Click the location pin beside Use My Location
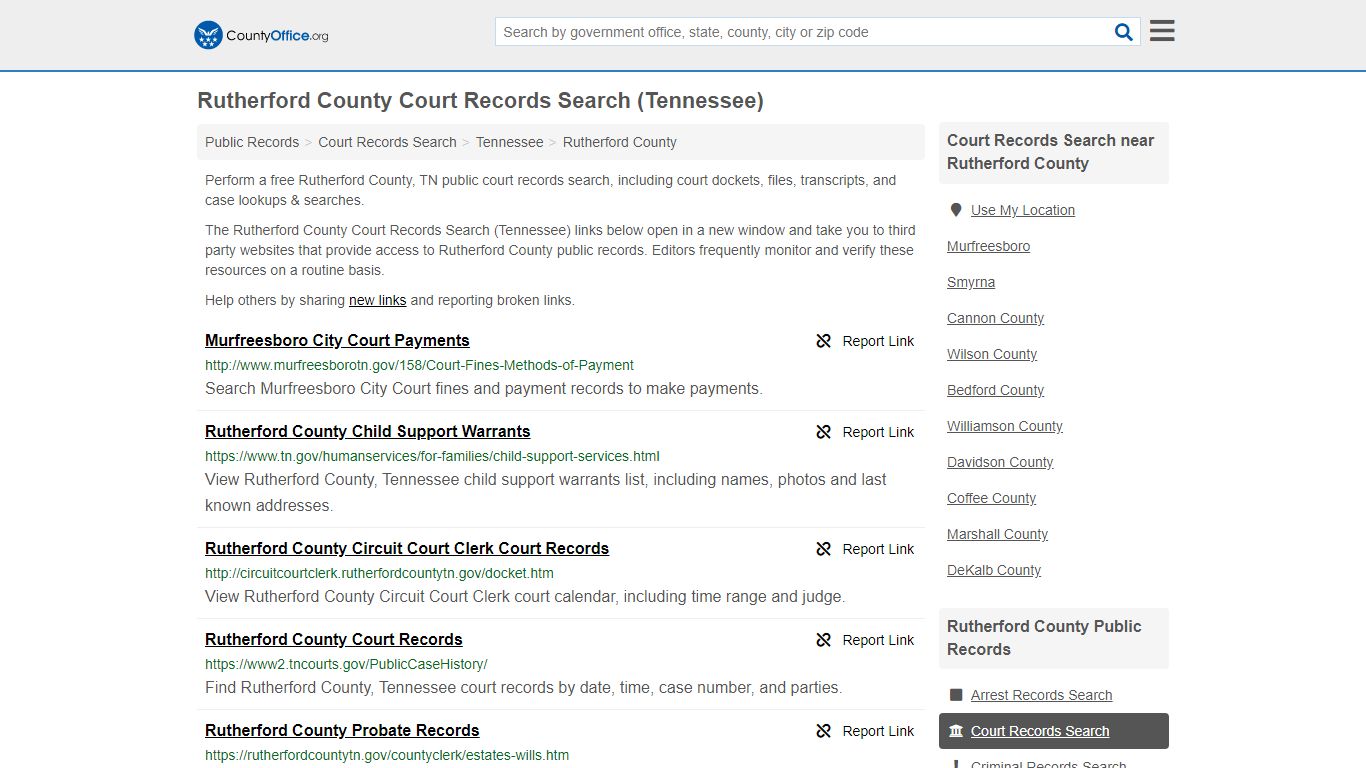The width and height of the screenshot is (1366, 768). [956, 210]
